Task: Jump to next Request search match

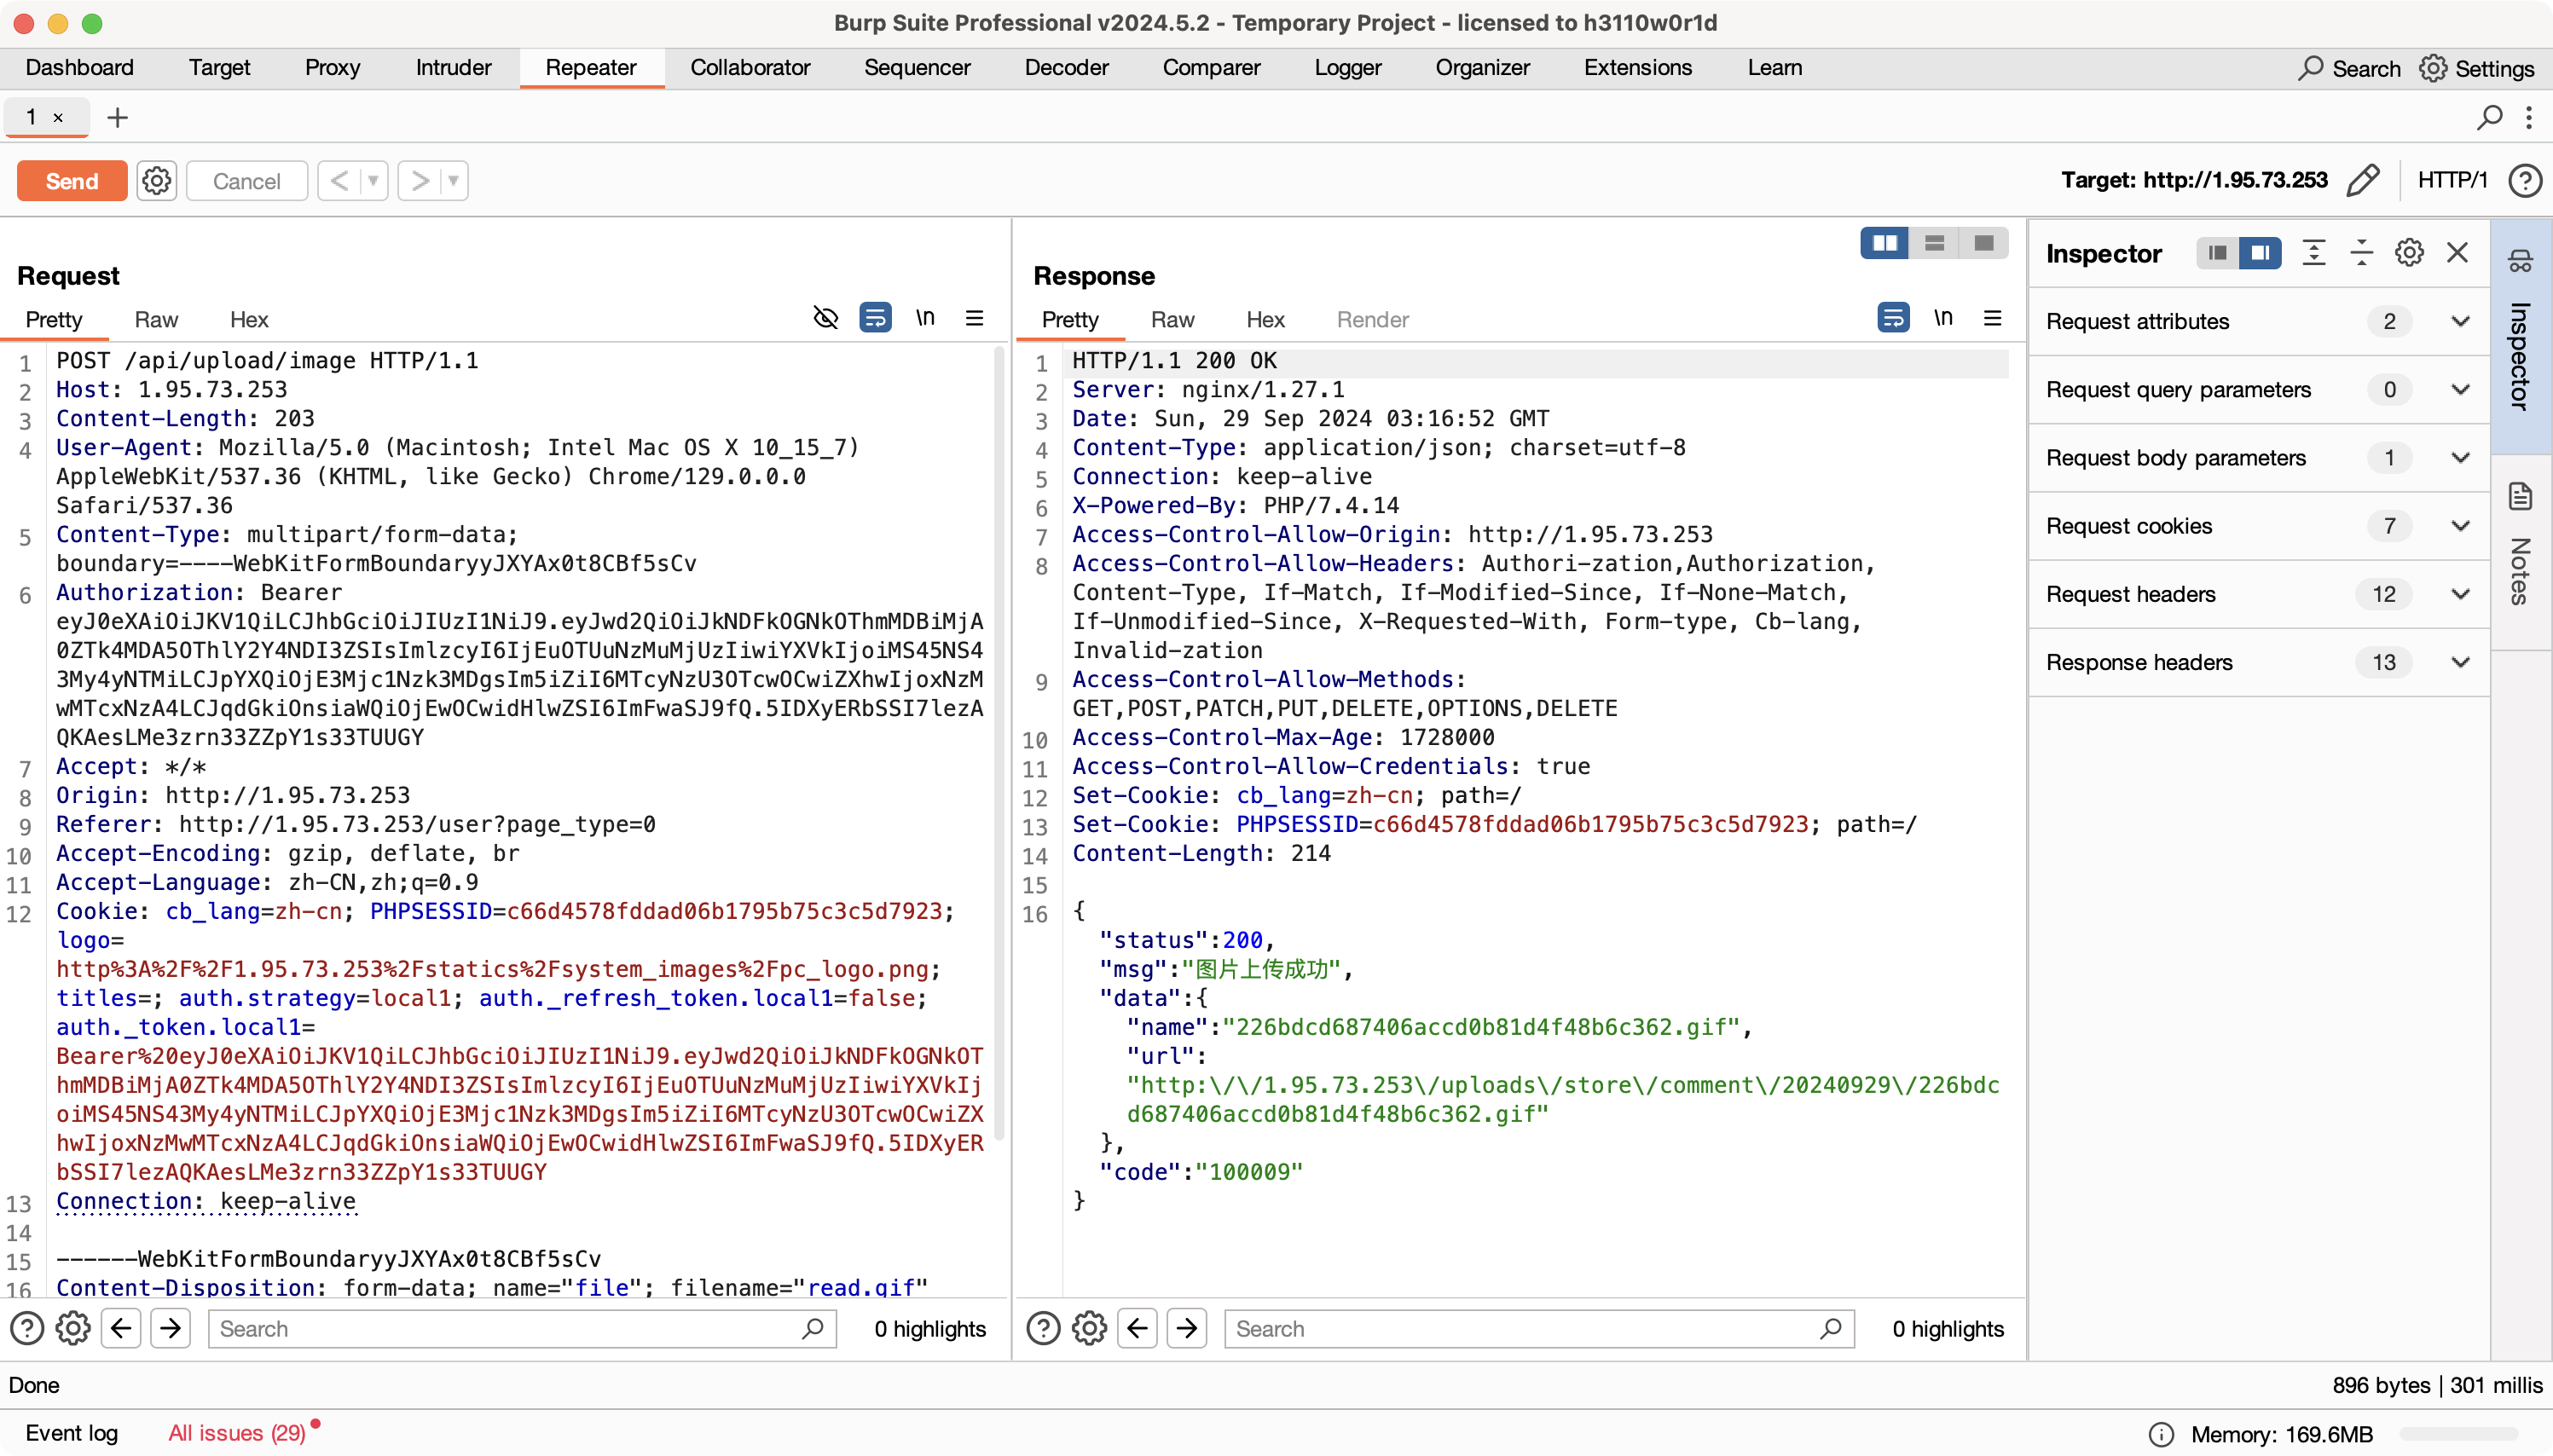Action: click(171, 1328)
